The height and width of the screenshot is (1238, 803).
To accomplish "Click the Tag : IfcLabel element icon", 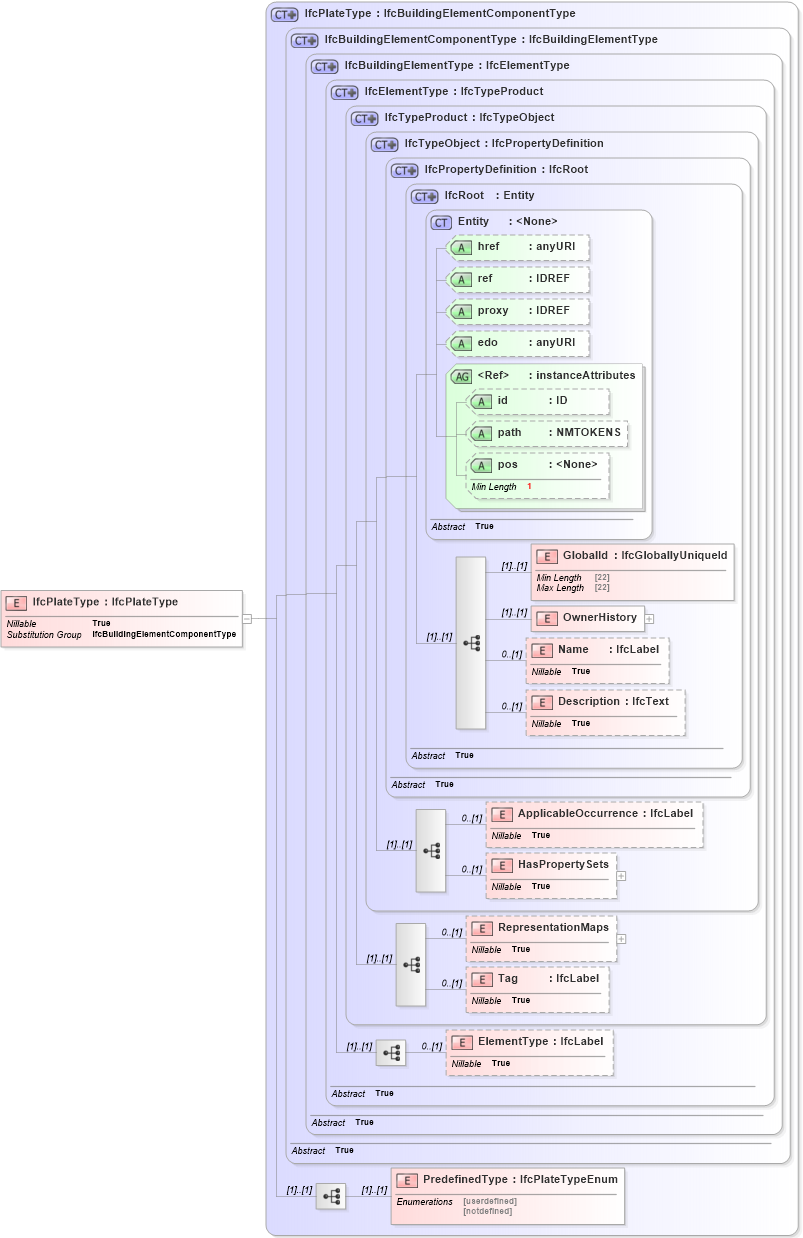I will tap(480, 978).
